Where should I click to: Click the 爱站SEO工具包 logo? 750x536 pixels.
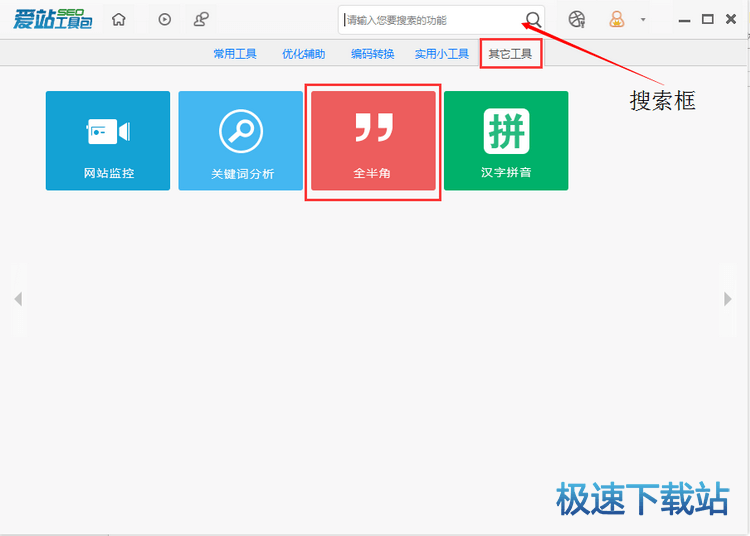pyautogui.click(x=53, y=19)
